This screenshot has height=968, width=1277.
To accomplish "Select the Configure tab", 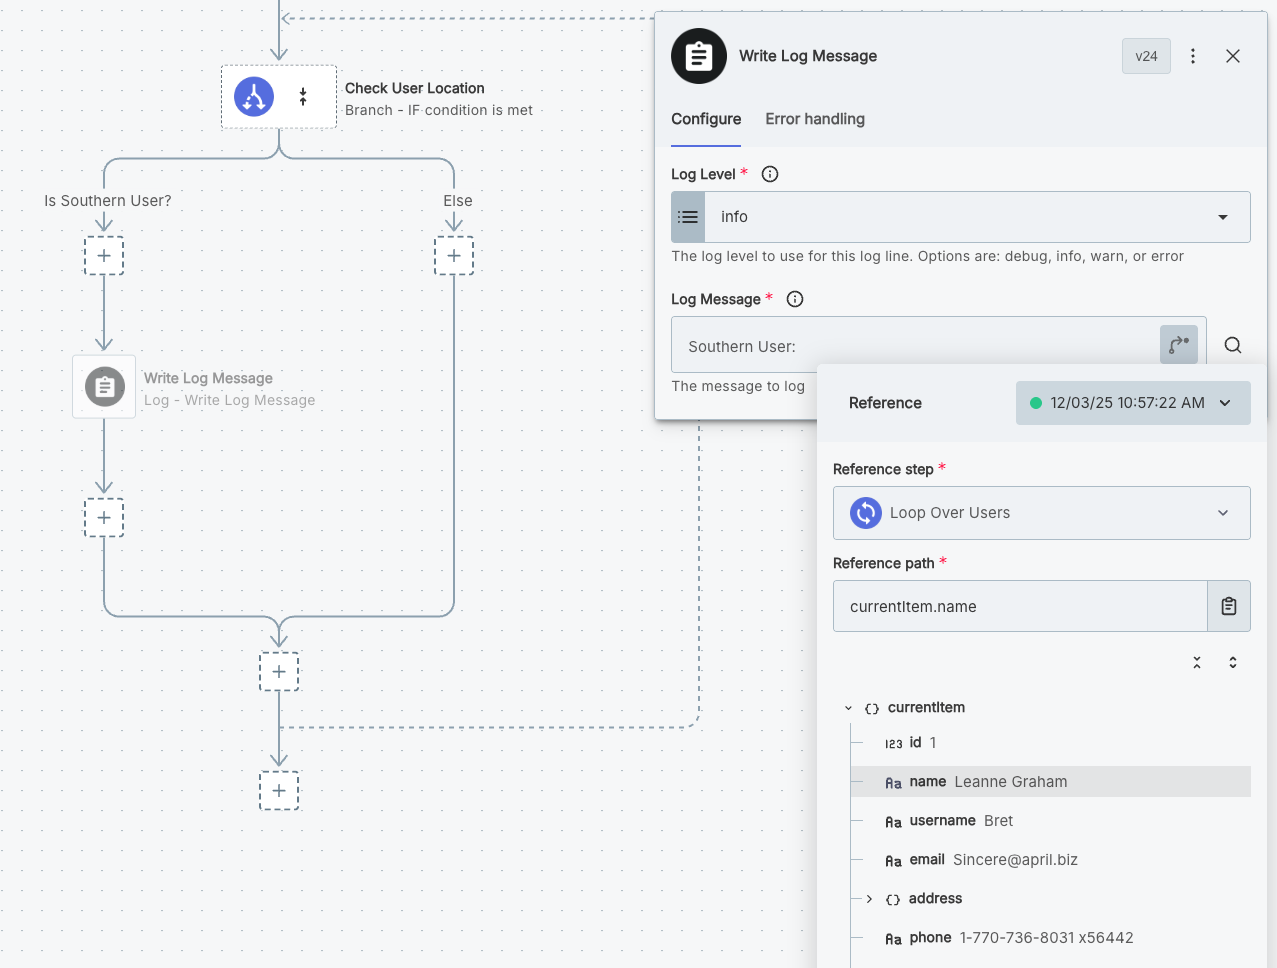I will pyautogui.click(x=706, y=119).
